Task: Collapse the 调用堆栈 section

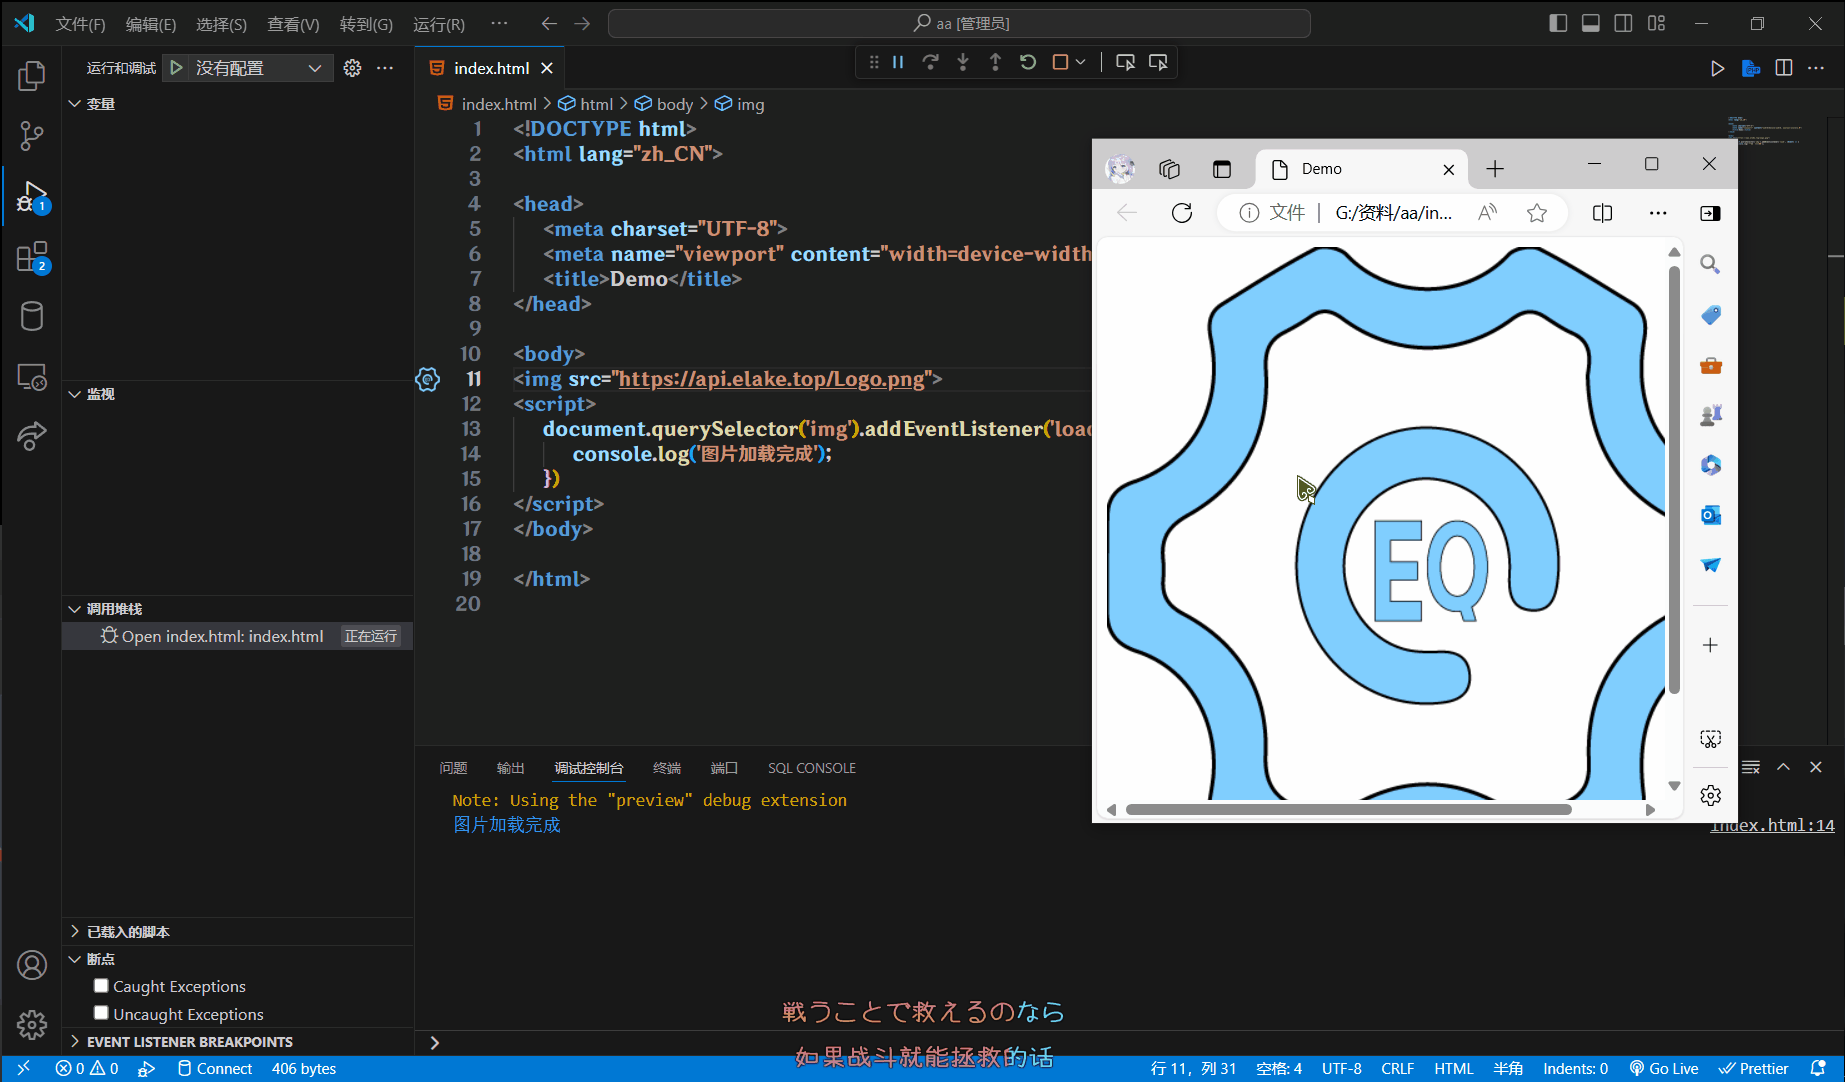Action: (74, 609)
